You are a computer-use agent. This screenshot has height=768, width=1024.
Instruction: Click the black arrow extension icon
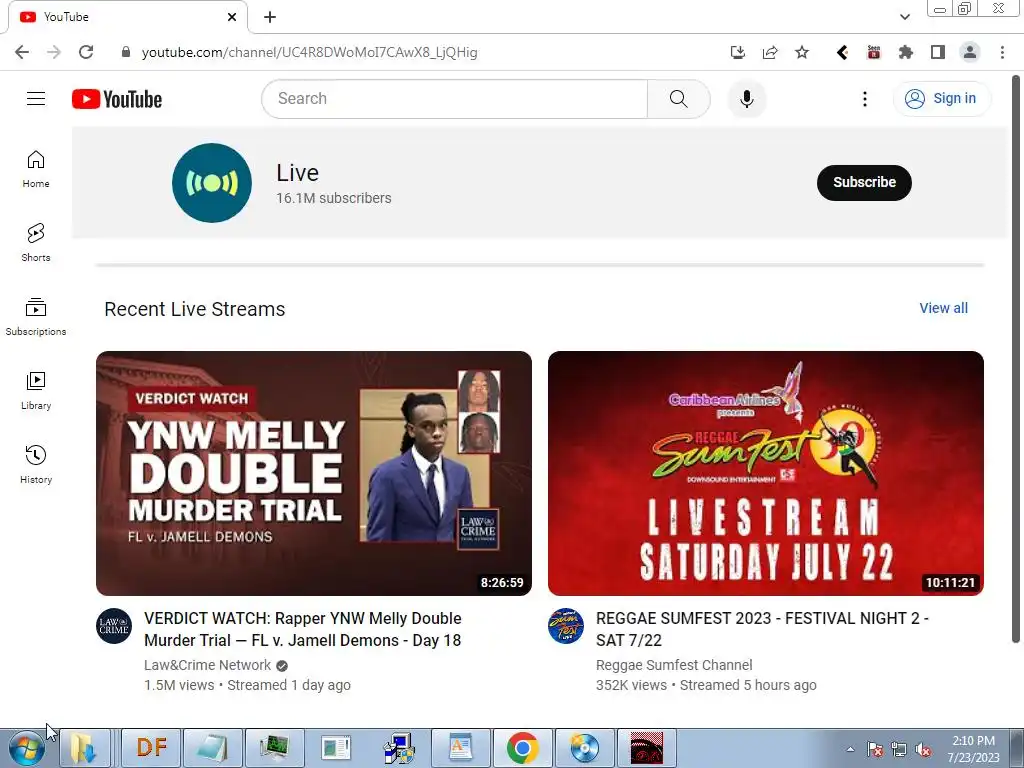click(842, 52)
